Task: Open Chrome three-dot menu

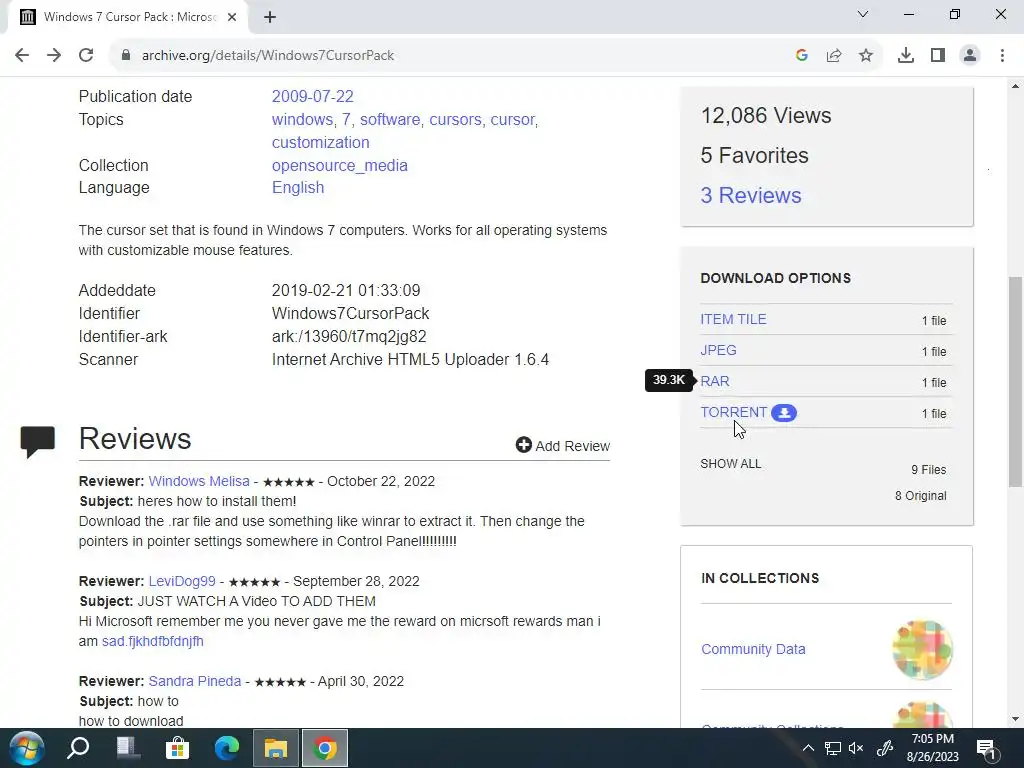Action: point(1002,56)
